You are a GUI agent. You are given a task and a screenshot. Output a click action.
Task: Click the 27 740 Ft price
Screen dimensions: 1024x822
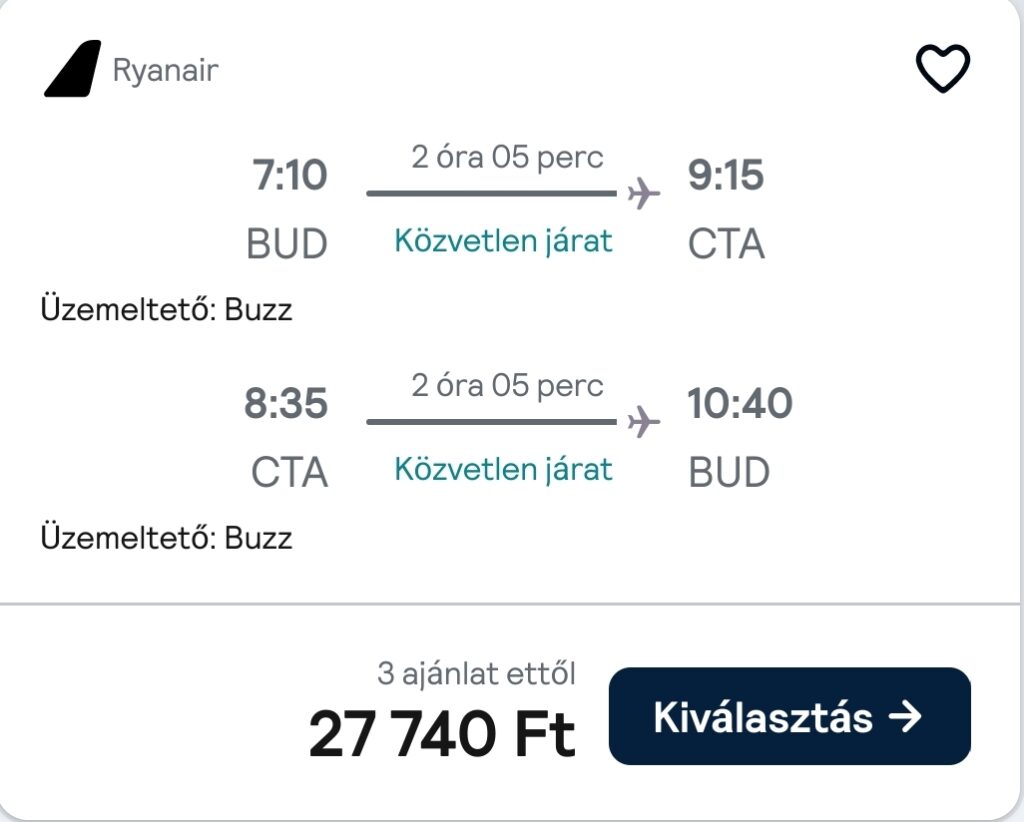(442, 735)
